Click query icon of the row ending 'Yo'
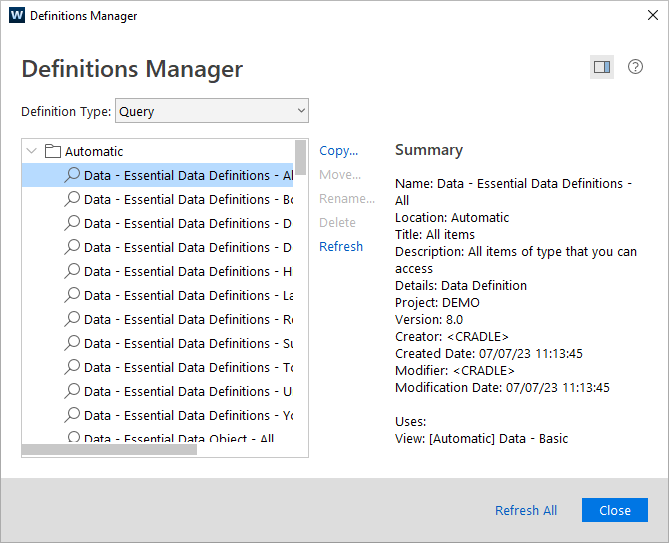The height and width of the screenshot is (543, 669). (x=72, y=415)
